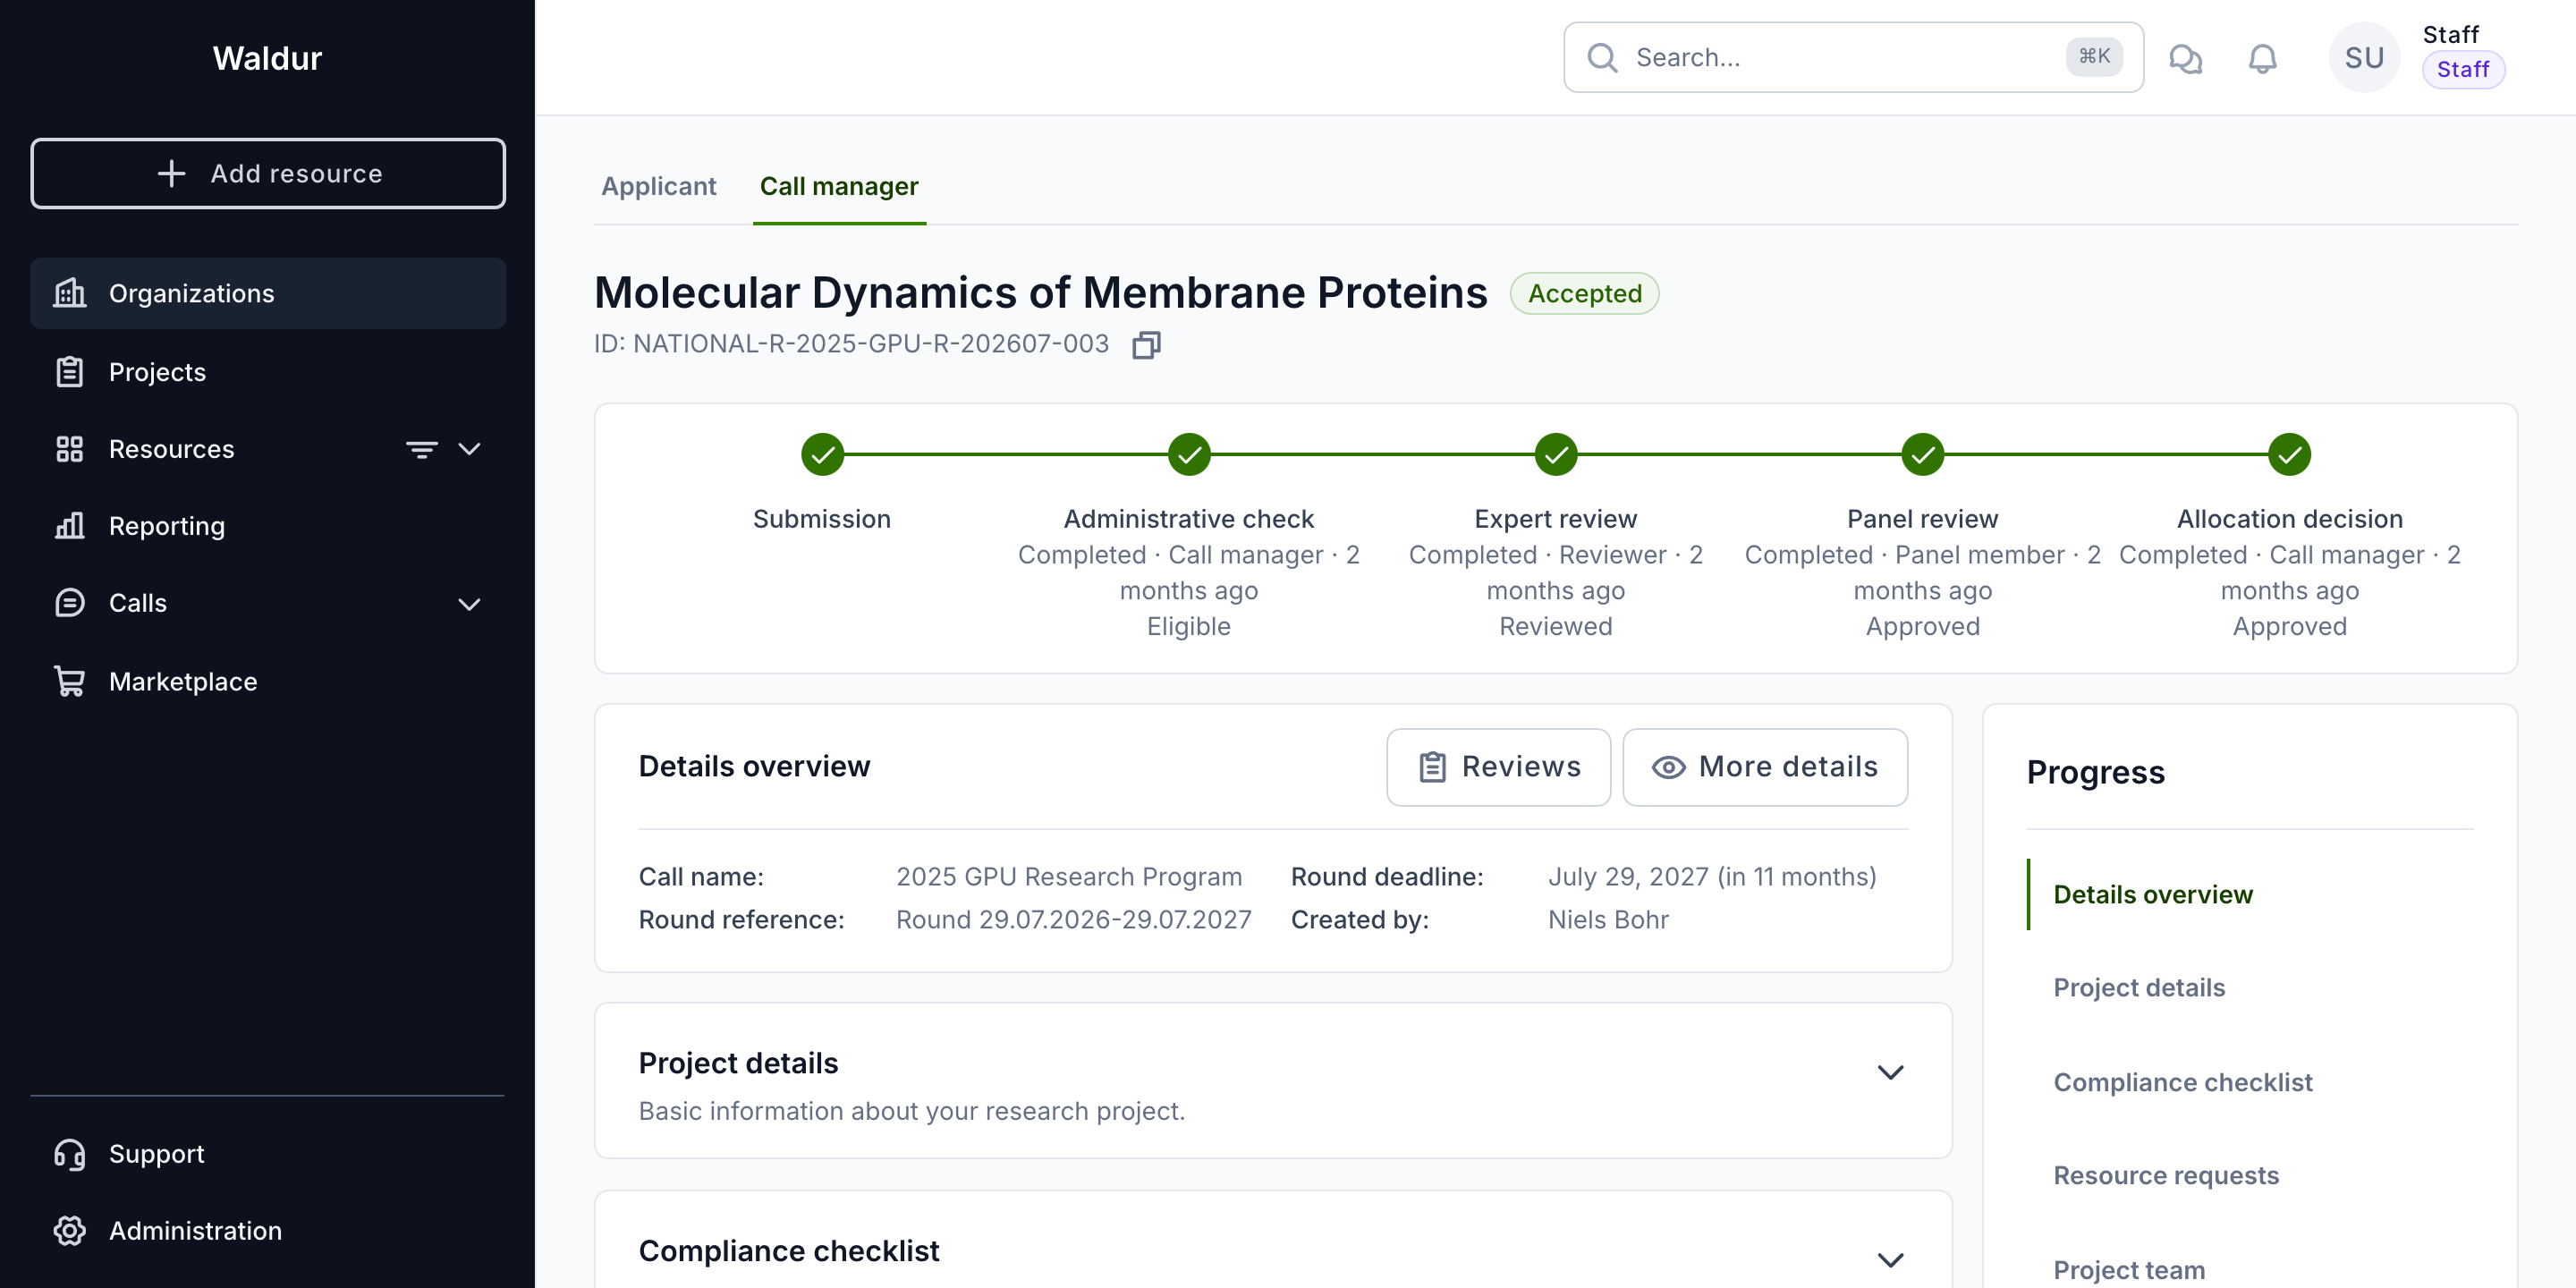Click the "Details overview" card heading
This screenshot has width=2576, height=1288.
click(754, 766)
